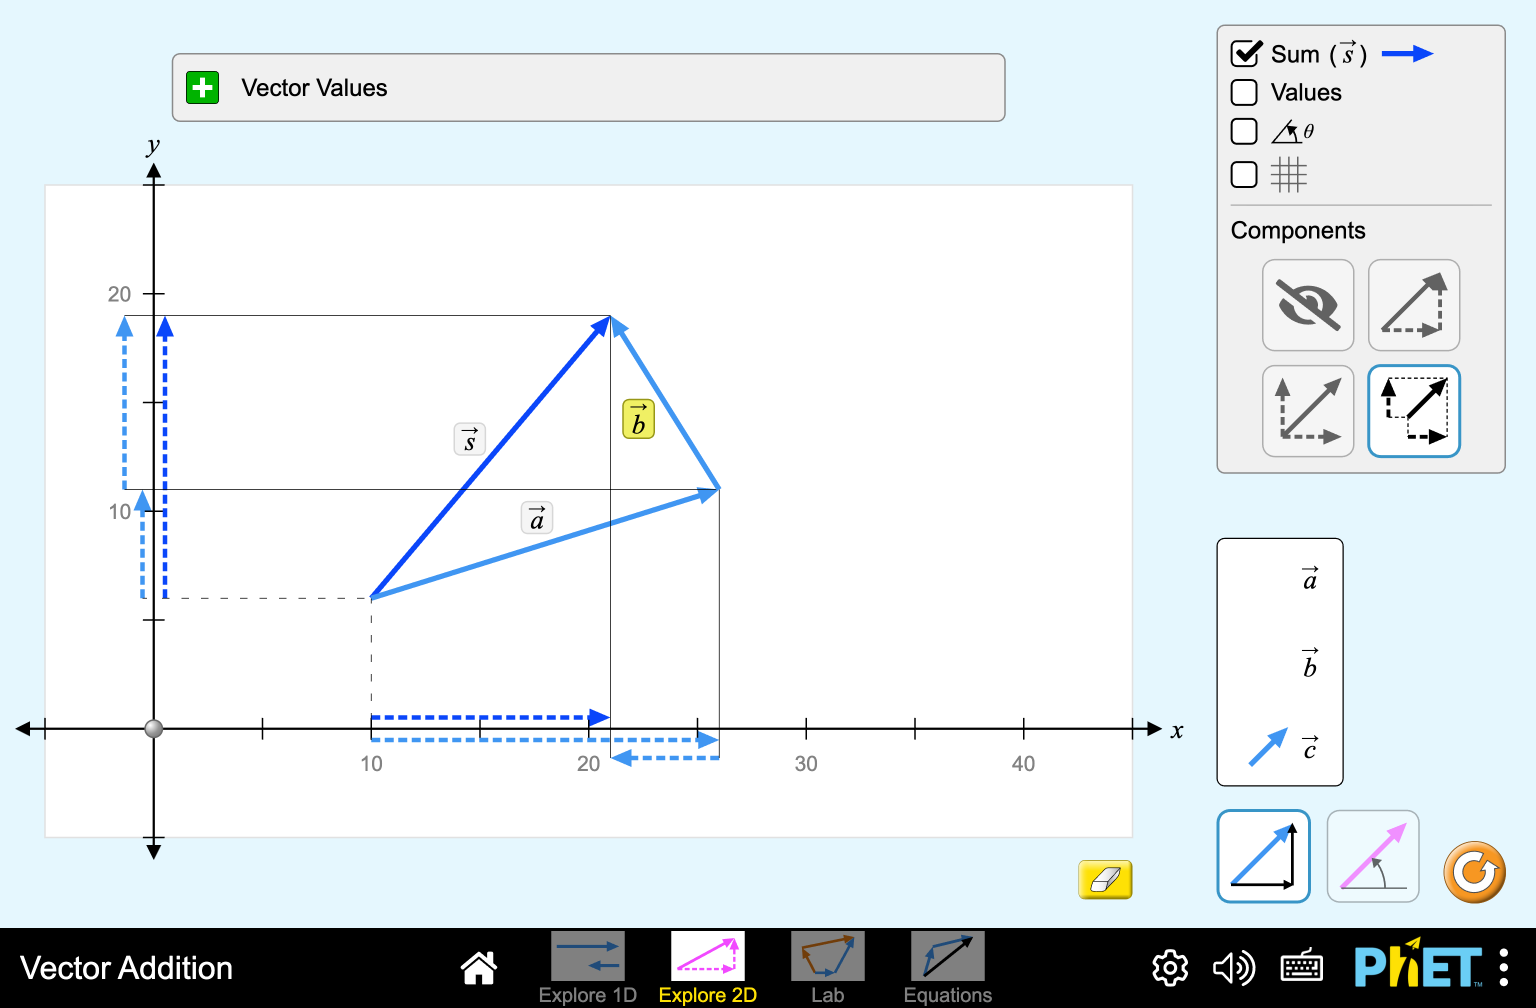Toggle the grid checkbox
Image resolution: width=1536 pixels, height=1008 pixels.
point(1244,175)
